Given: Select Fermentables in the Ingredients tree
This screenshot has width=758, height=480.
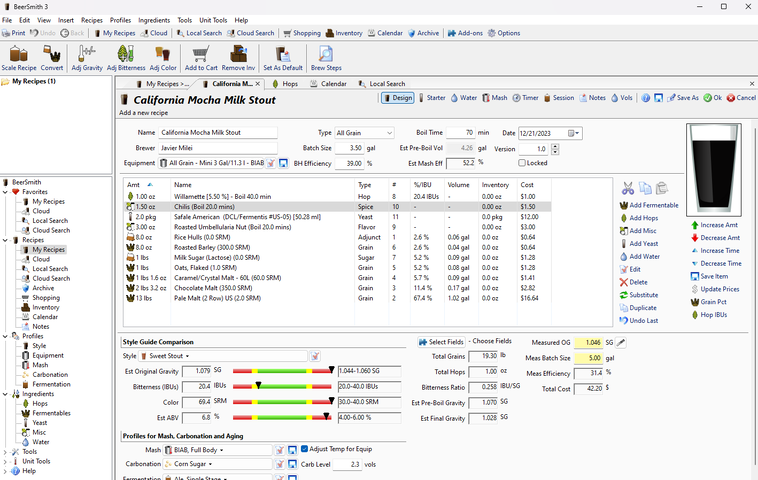Looking at the screenshot, I should [51, 413].
